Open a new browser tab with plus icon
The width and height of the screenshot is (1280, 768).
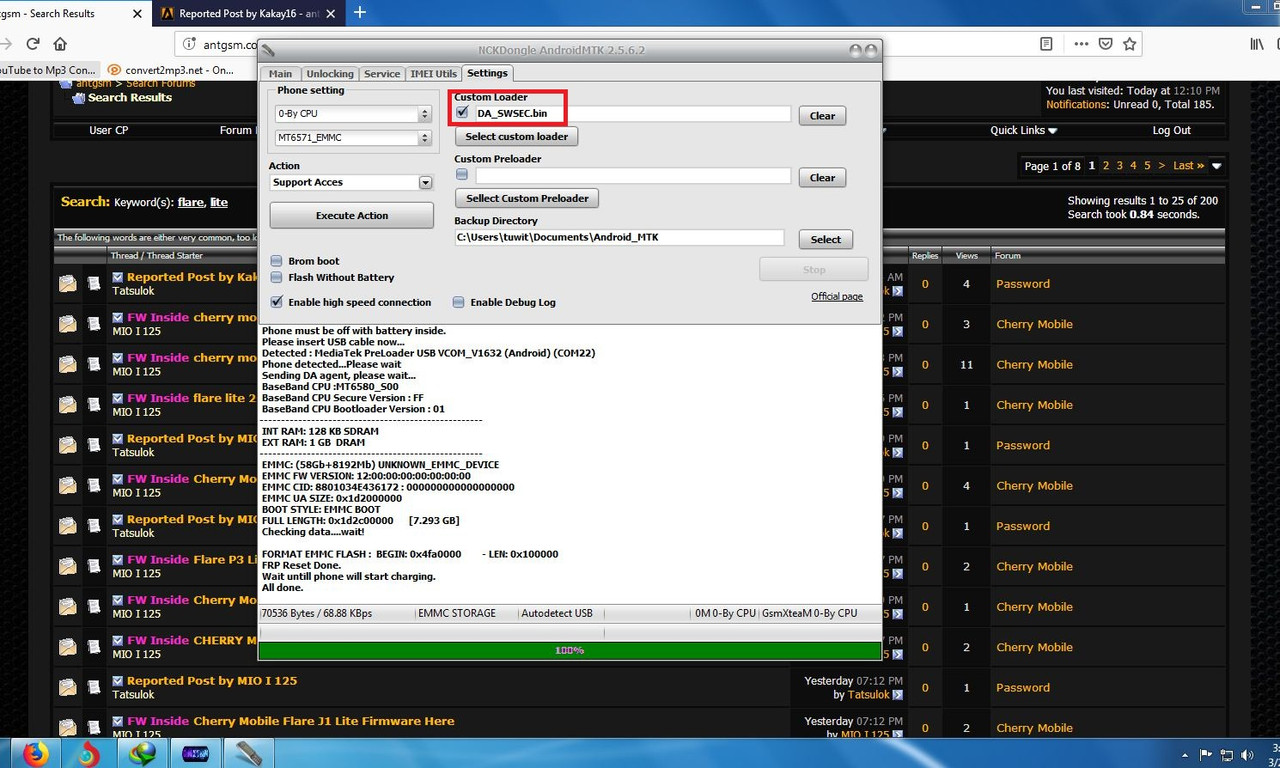pos(360,12)
